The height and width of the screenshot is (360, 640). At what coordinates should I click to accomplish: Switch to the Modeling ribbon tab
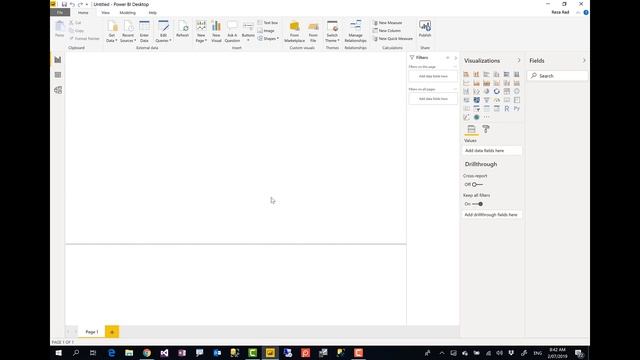pos(127,13)
